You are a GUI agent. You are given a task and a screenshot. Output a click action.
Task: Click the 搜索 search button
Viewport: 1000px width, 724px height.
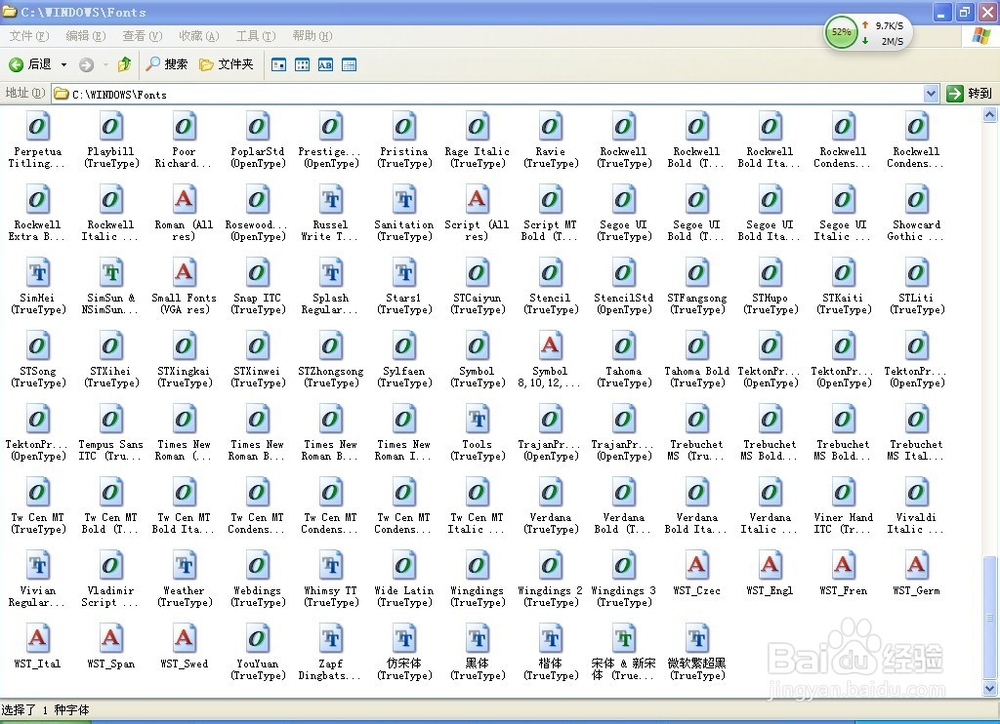coord(166,64)
